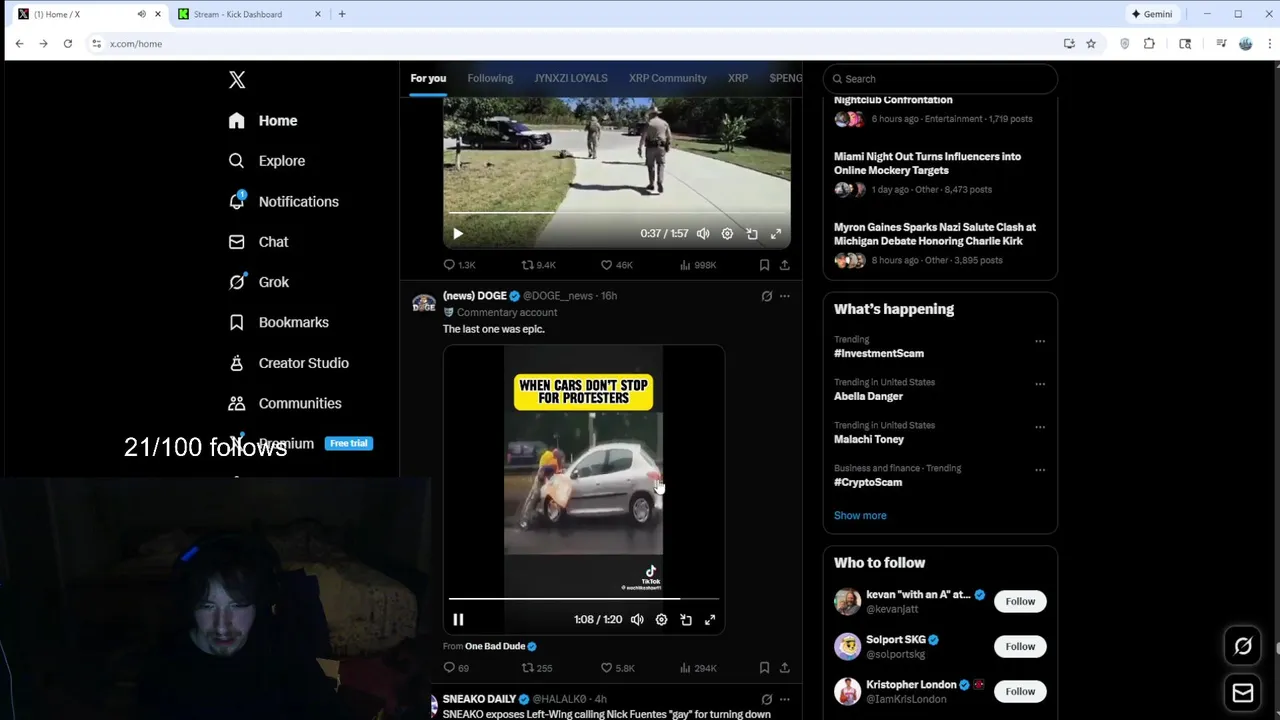Open options for #CryptoScam trend
This screenshot has width=1280, height=720.
(x=1040, y=470)
